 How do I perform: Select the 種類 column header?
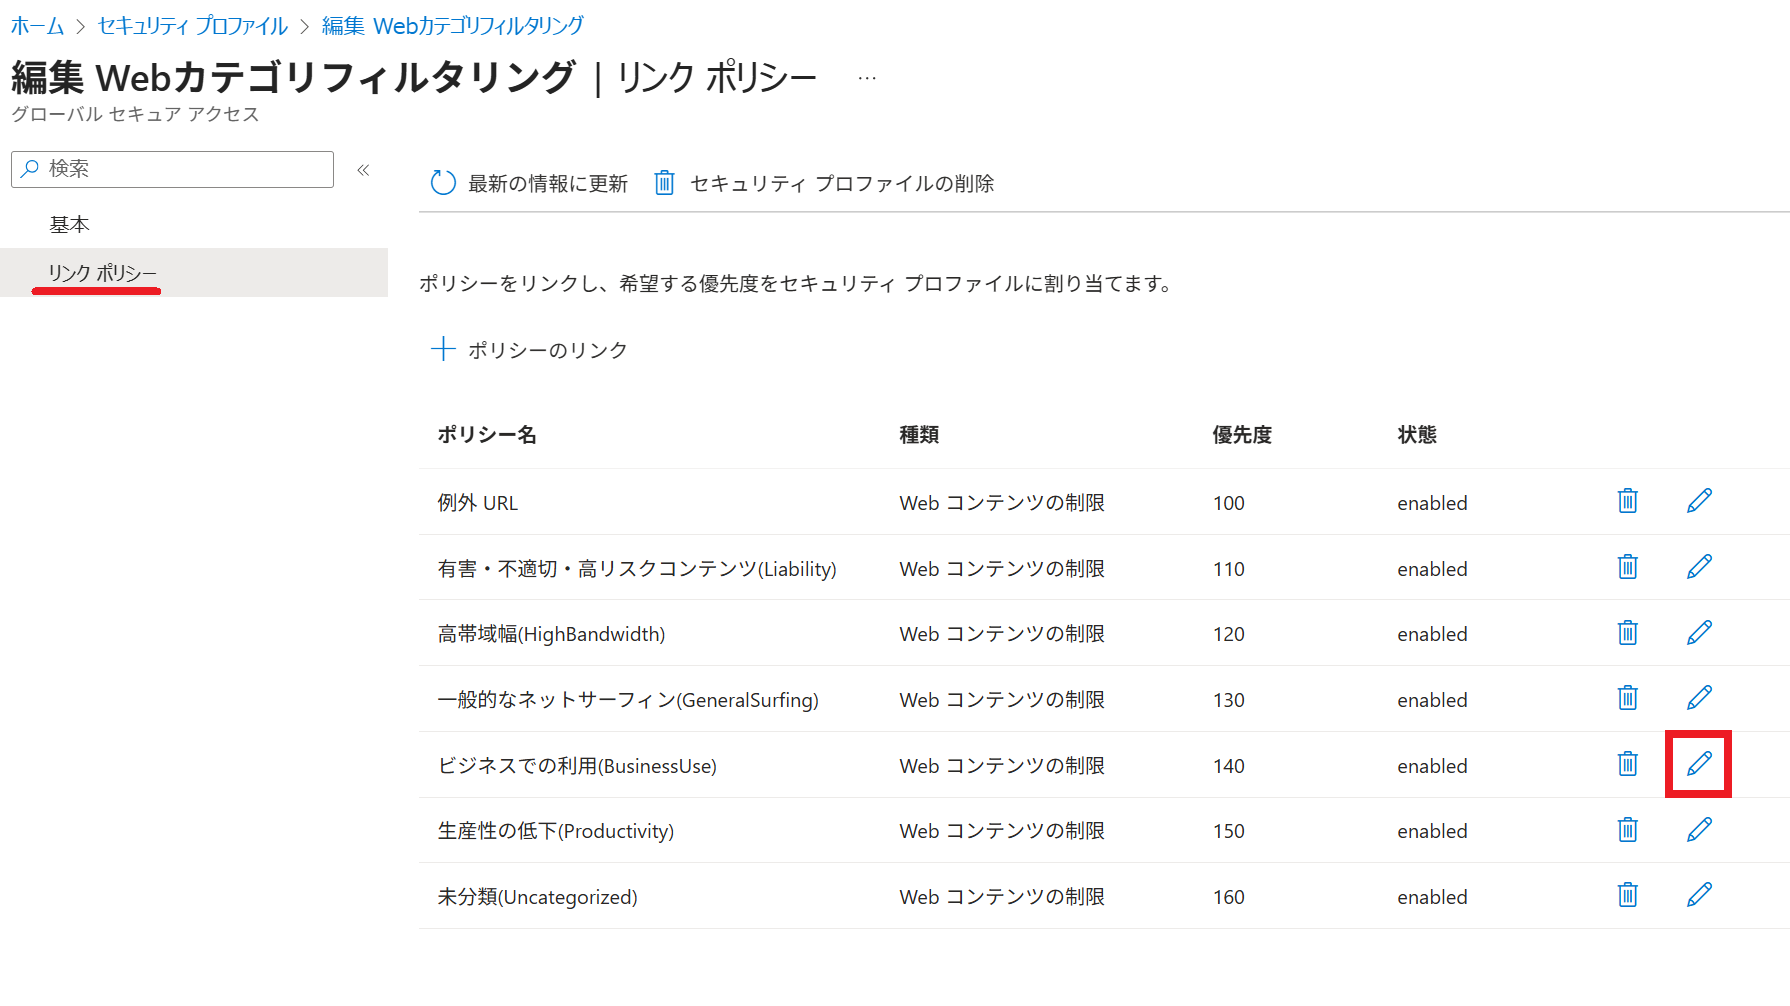pos(919,435)
